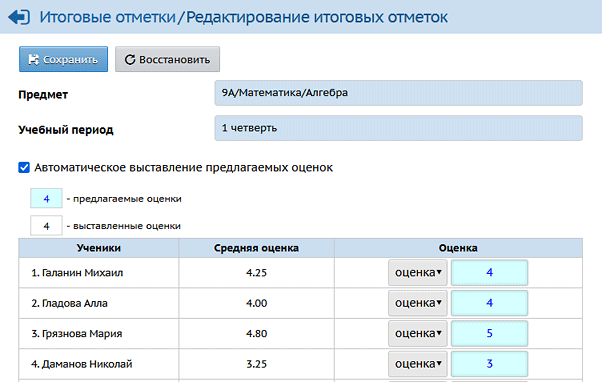Viewport: 602px width, 382px height.
Task: Edit grade field for Гладова Алла
Action: click(x=490, y=303)
